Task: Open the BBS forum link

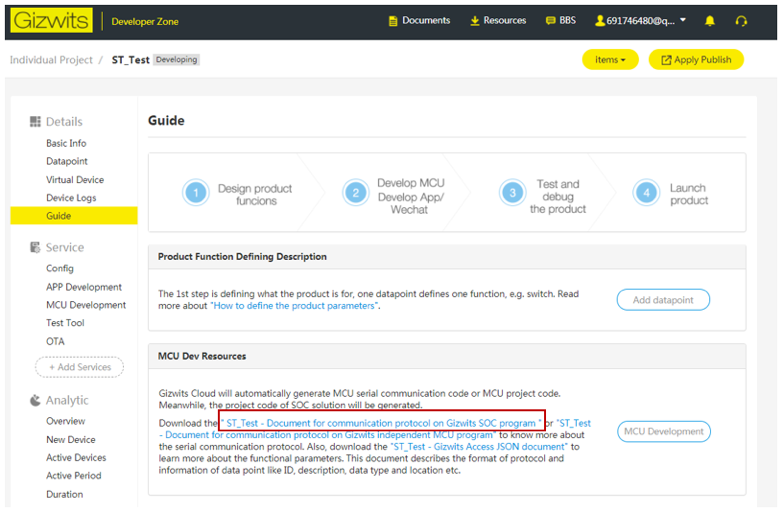Action: [560, 21]
